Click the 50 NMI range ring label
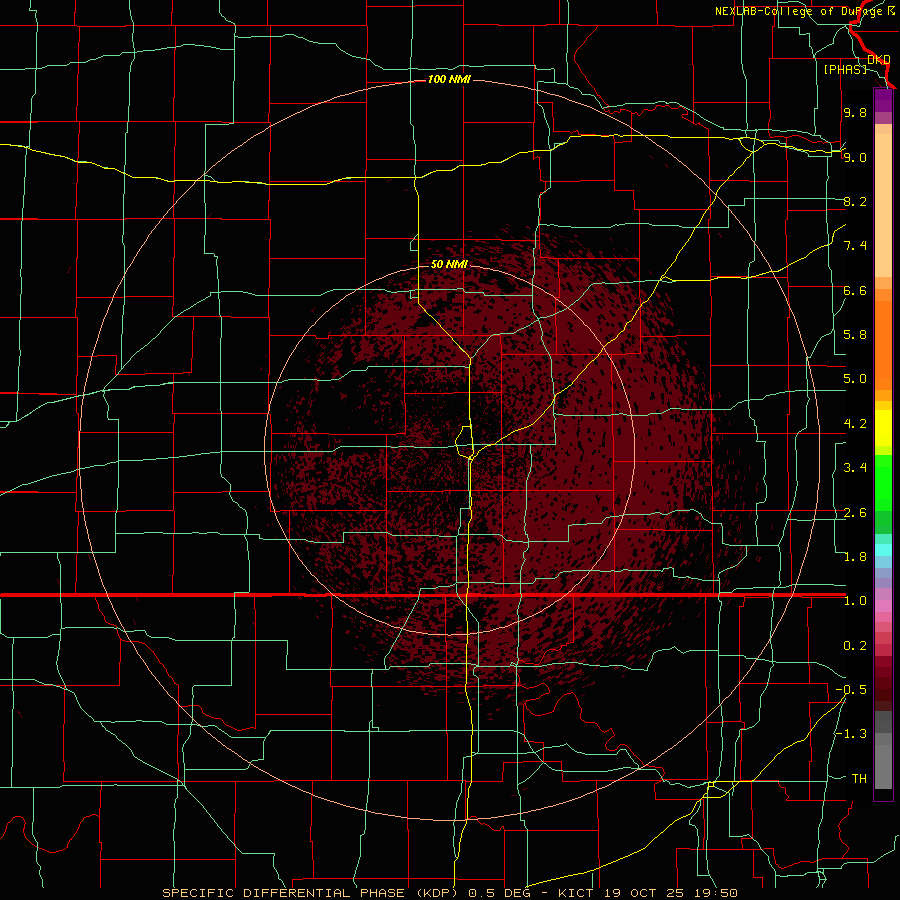This screenshot has height=900, width=900. (x=449, y=264)
